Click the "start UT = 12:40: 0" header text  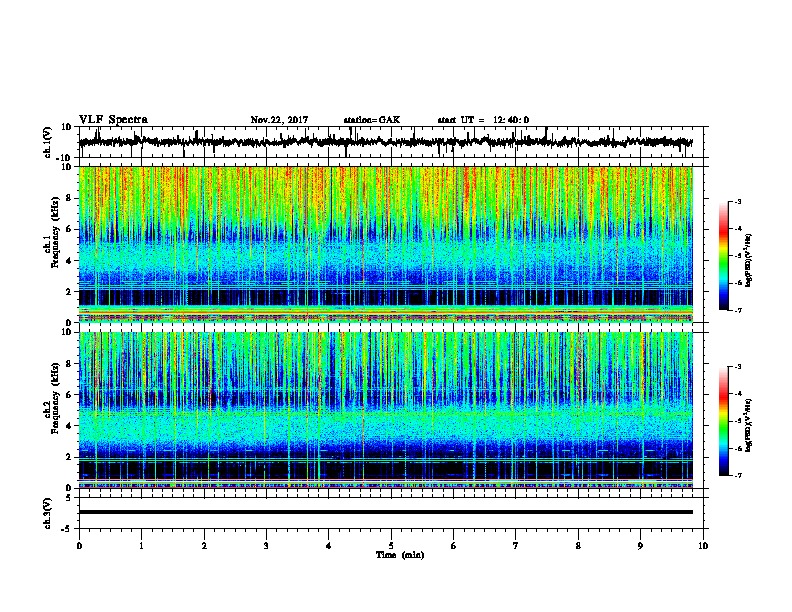483,120
